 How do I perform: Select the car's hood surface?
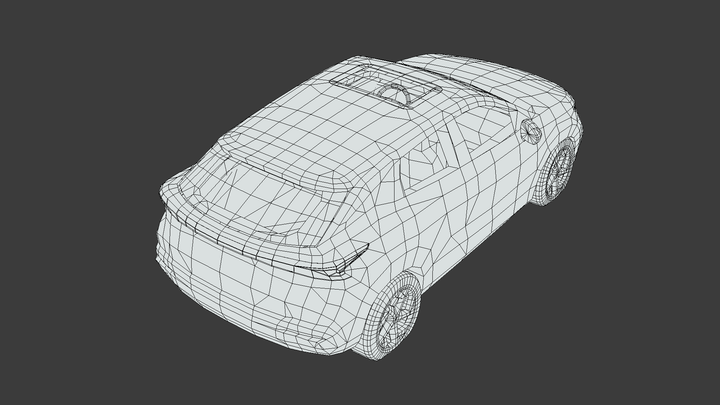click(x=487, y=78)
